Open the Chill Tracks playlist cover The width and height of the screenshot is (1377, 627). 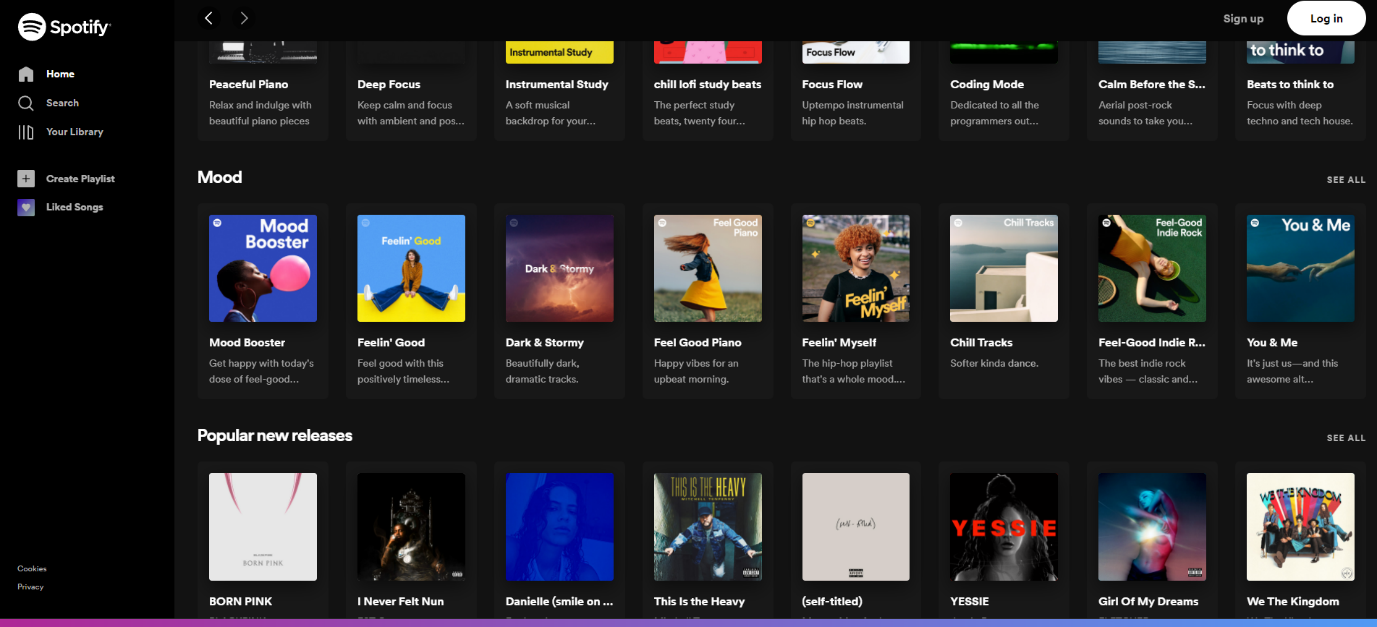(x=1004, y=268)
